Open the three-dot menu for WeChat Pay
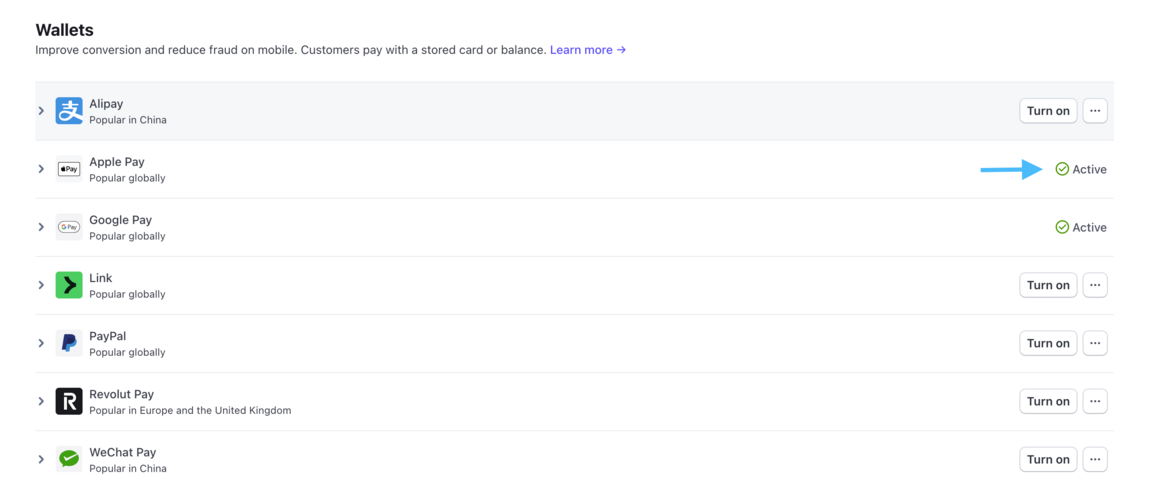 tap(1095, 459)
